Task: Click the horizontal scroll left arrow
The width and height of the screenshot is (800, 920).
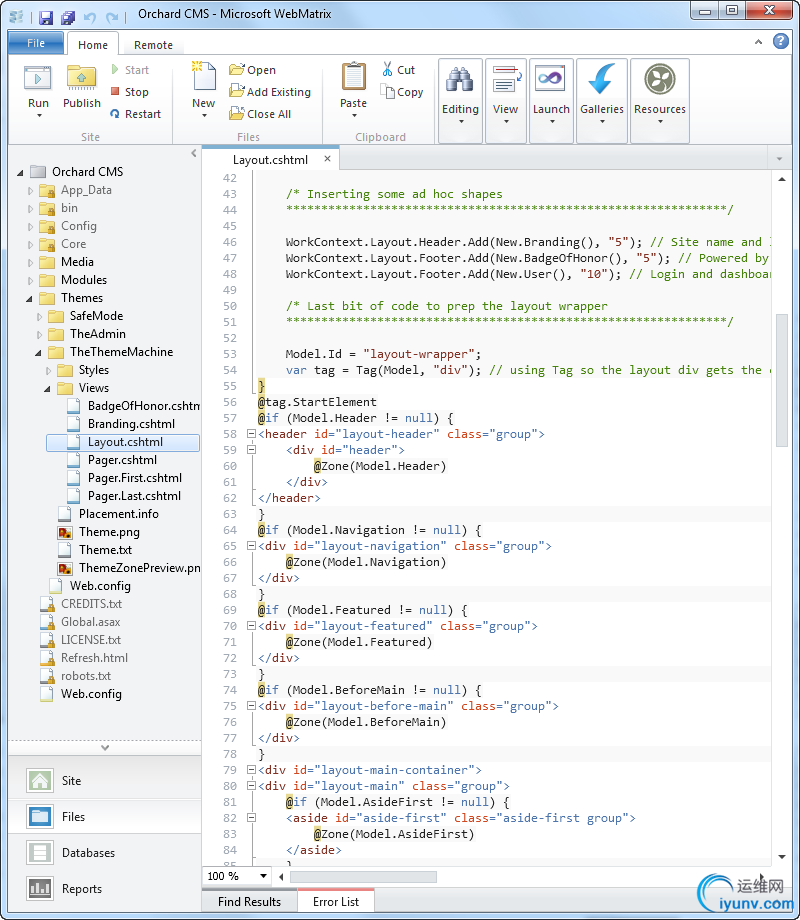Action: pyautogui.click(x=281, y=877)
